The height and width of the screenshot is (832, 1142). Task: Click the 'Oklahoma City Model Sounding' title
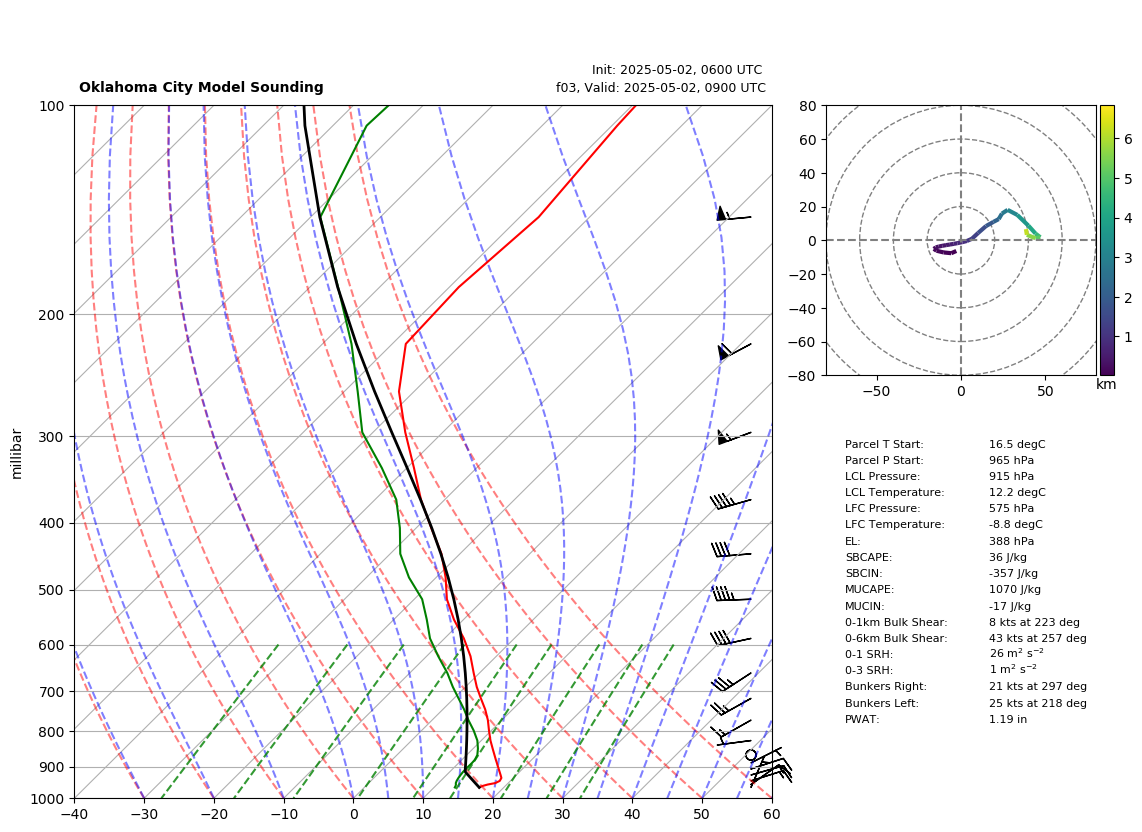201,87
